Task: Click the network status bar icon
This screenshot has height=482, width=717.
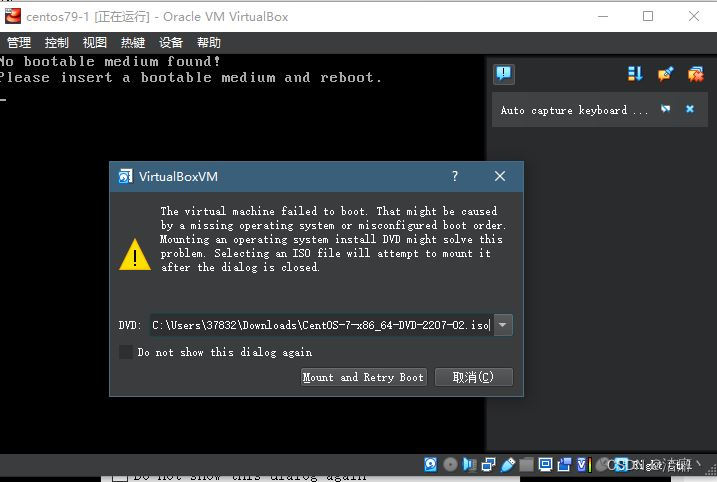Action: (488, 465)
